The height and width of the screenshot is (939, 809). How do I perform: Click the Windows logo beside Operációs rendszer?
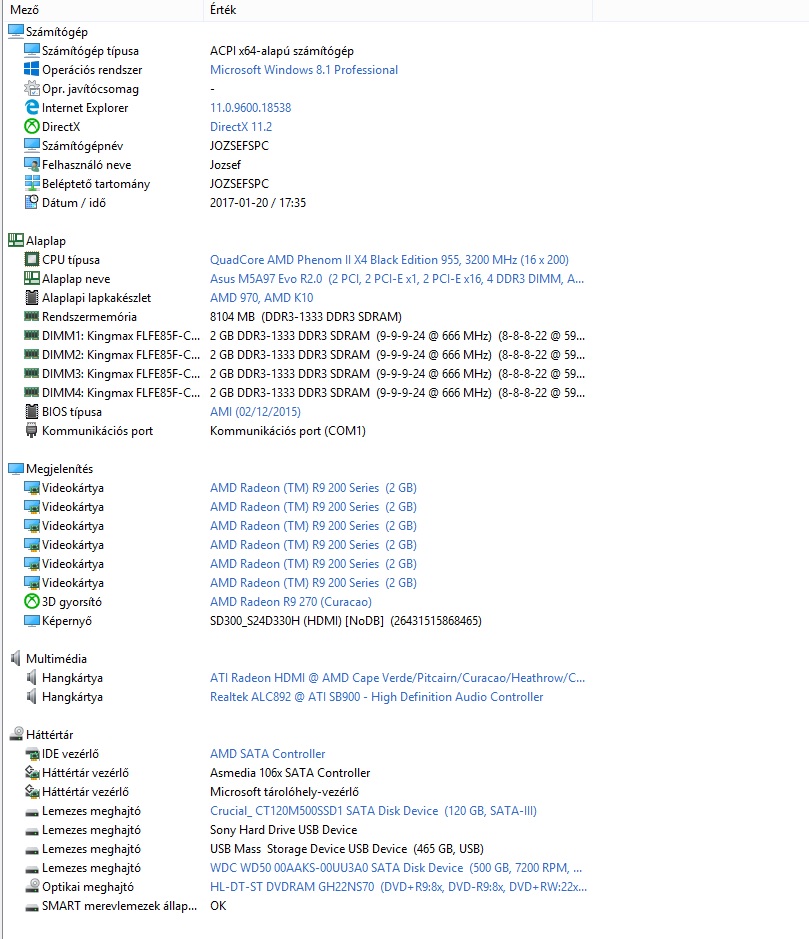(x=32, y=69)
